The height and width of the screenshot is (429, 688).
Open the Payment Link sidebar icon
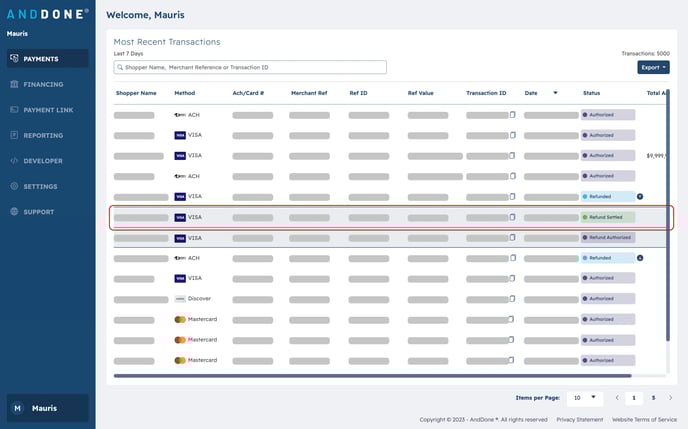click(14, 110)
